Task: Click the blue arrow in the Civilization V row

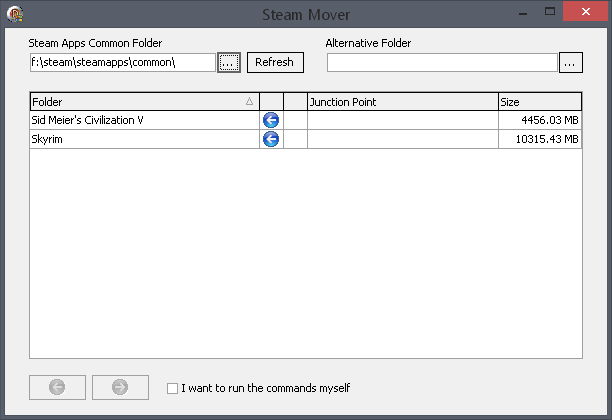Action: [x=271, y=120]
